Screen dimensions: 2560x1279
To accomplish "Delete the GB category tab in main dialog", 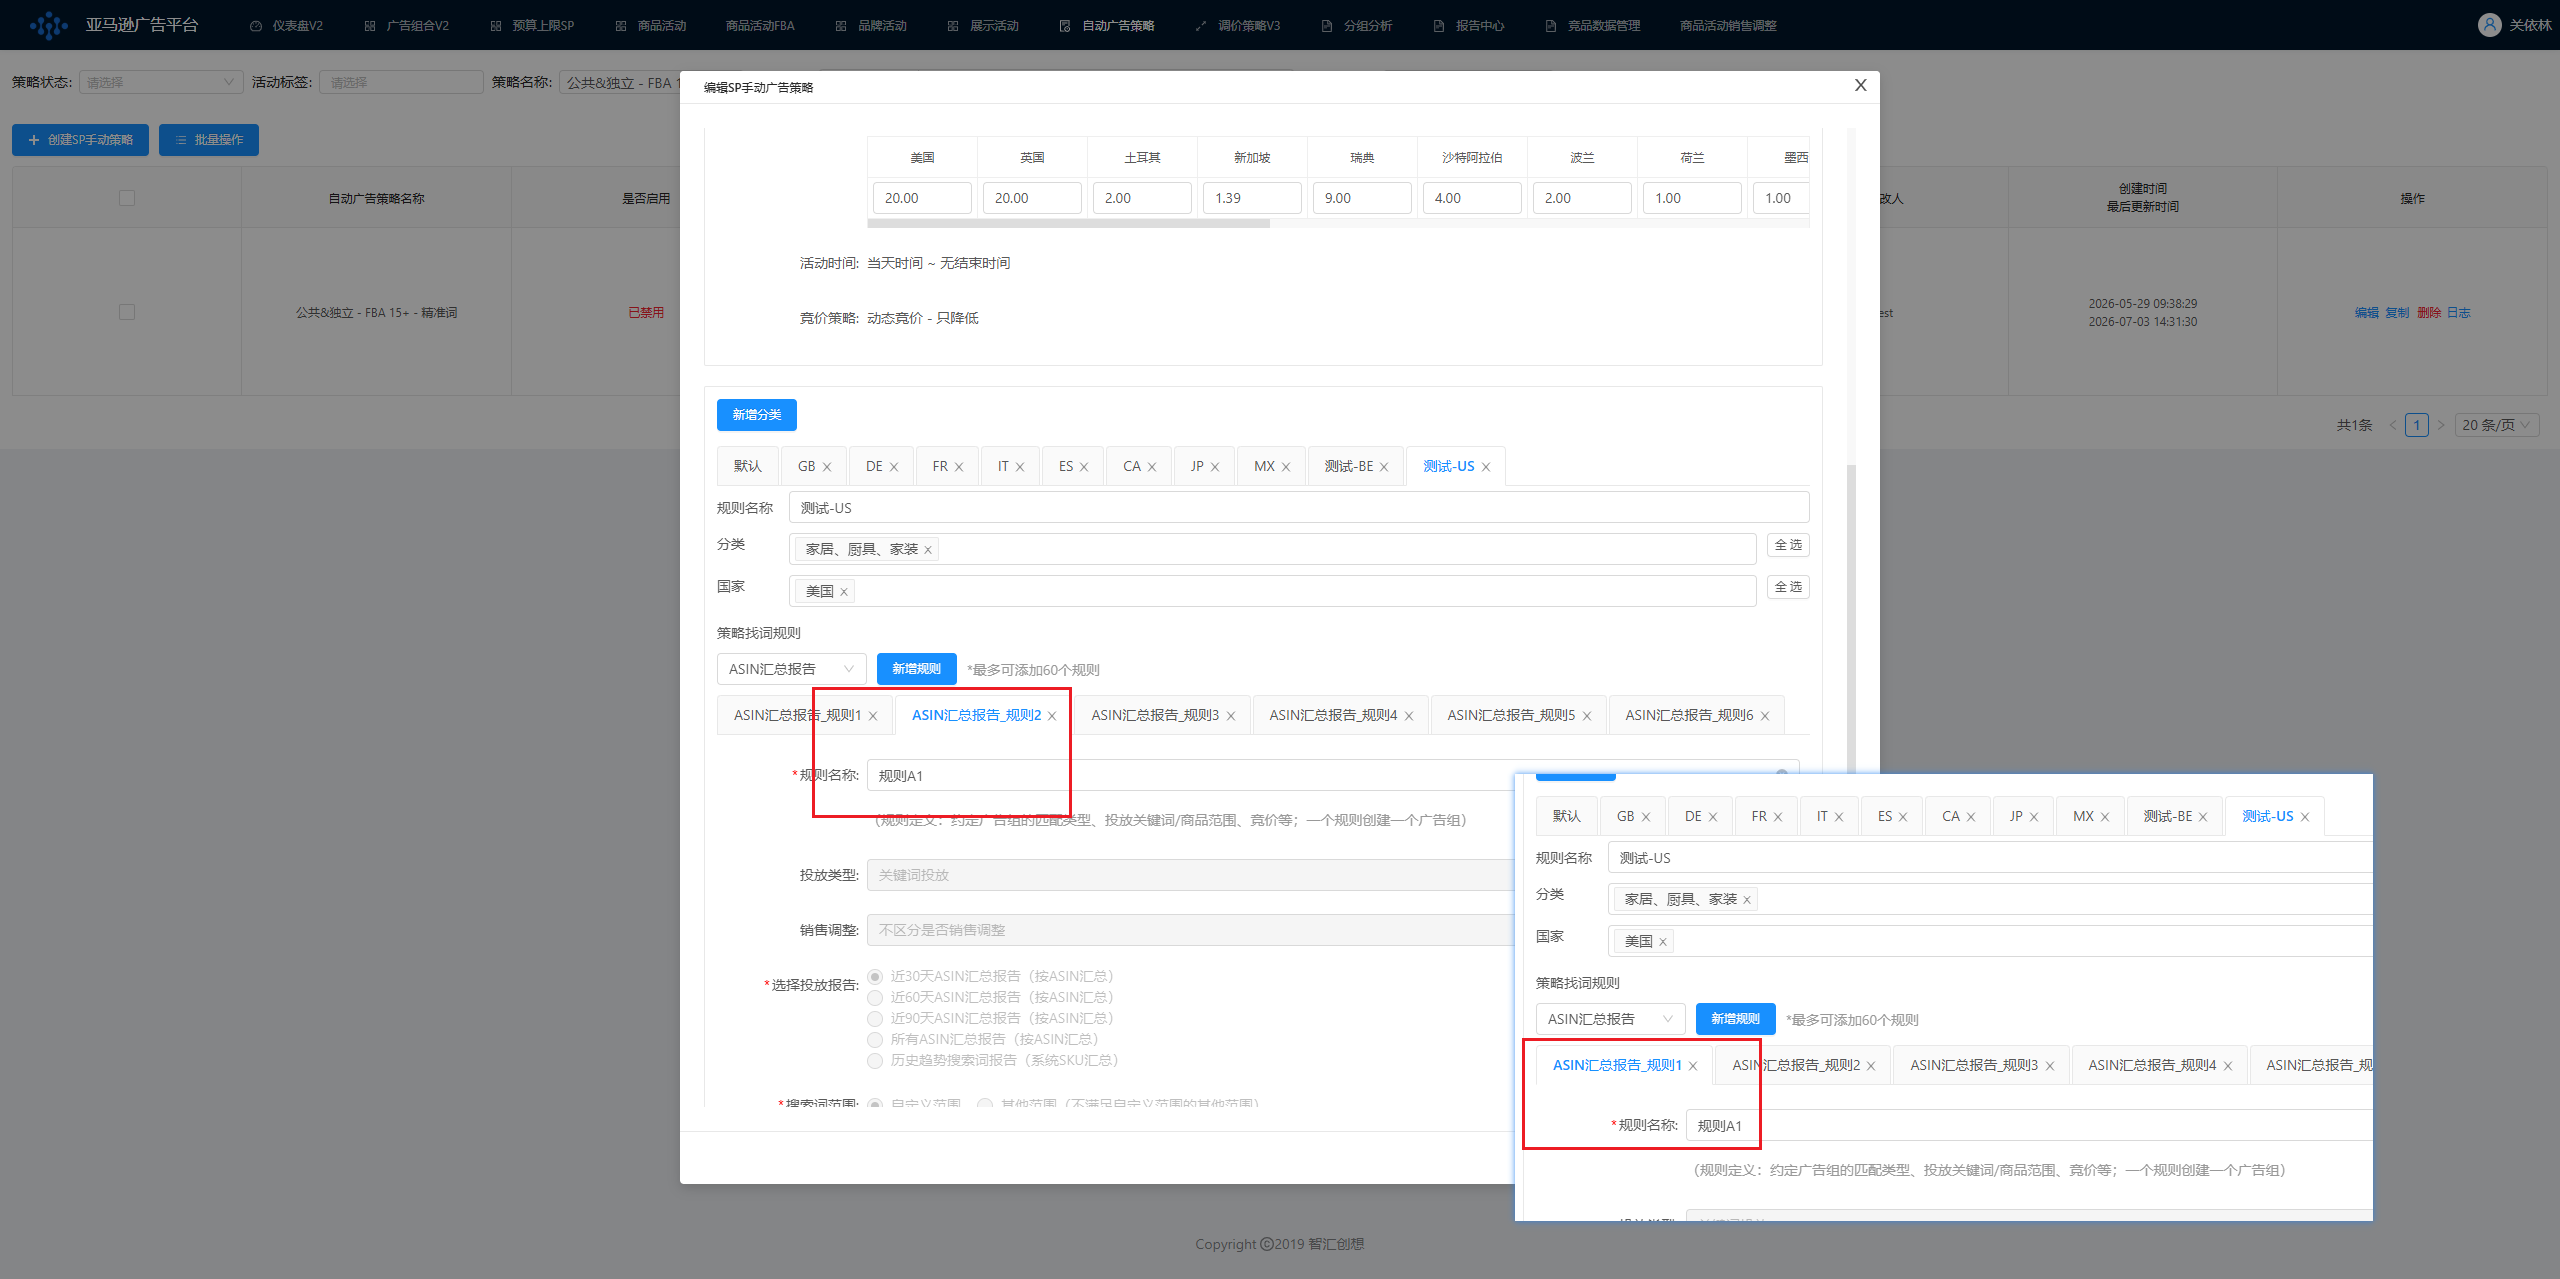I will tap(827, 467).
